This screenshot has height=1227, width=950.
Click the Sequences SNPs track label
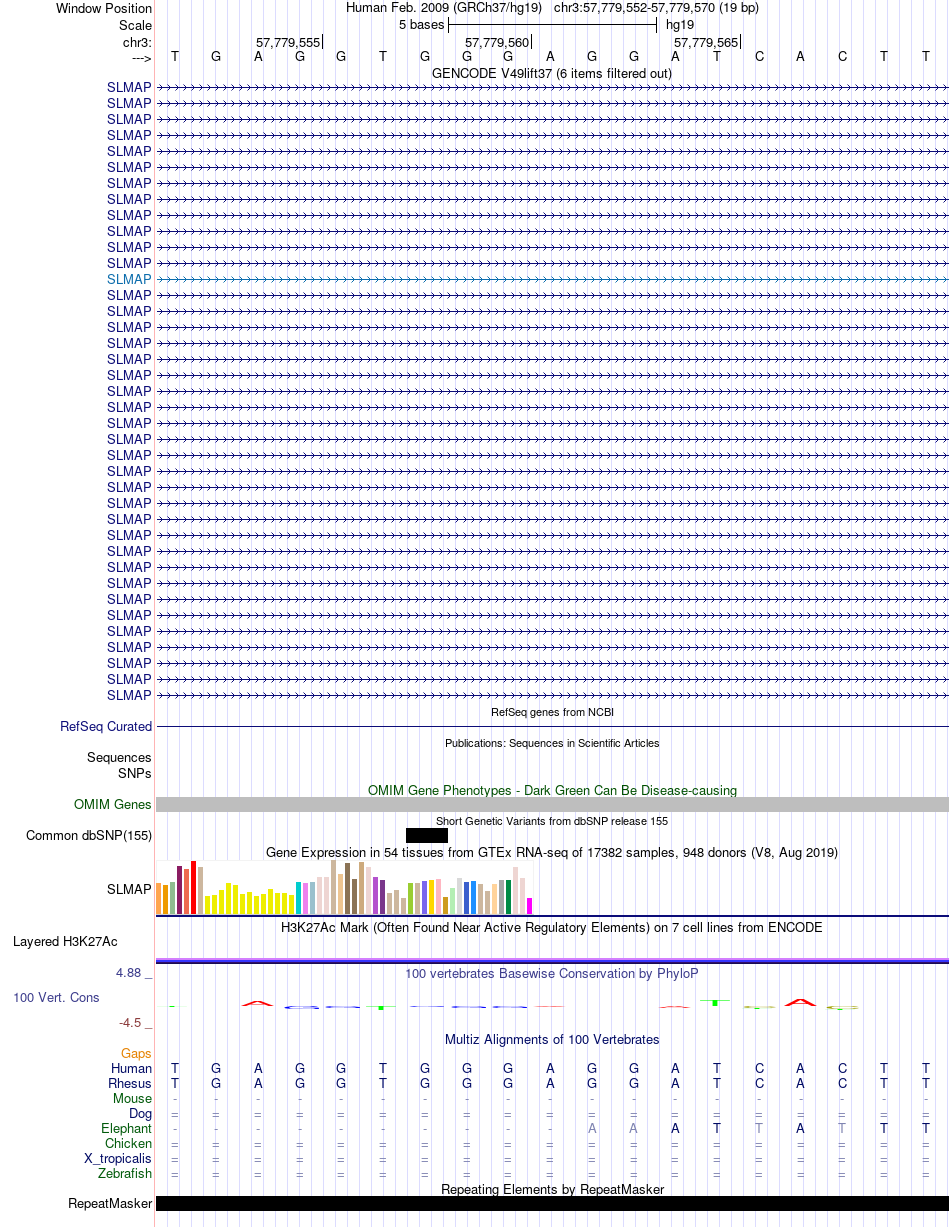click(x=119, y=766)
